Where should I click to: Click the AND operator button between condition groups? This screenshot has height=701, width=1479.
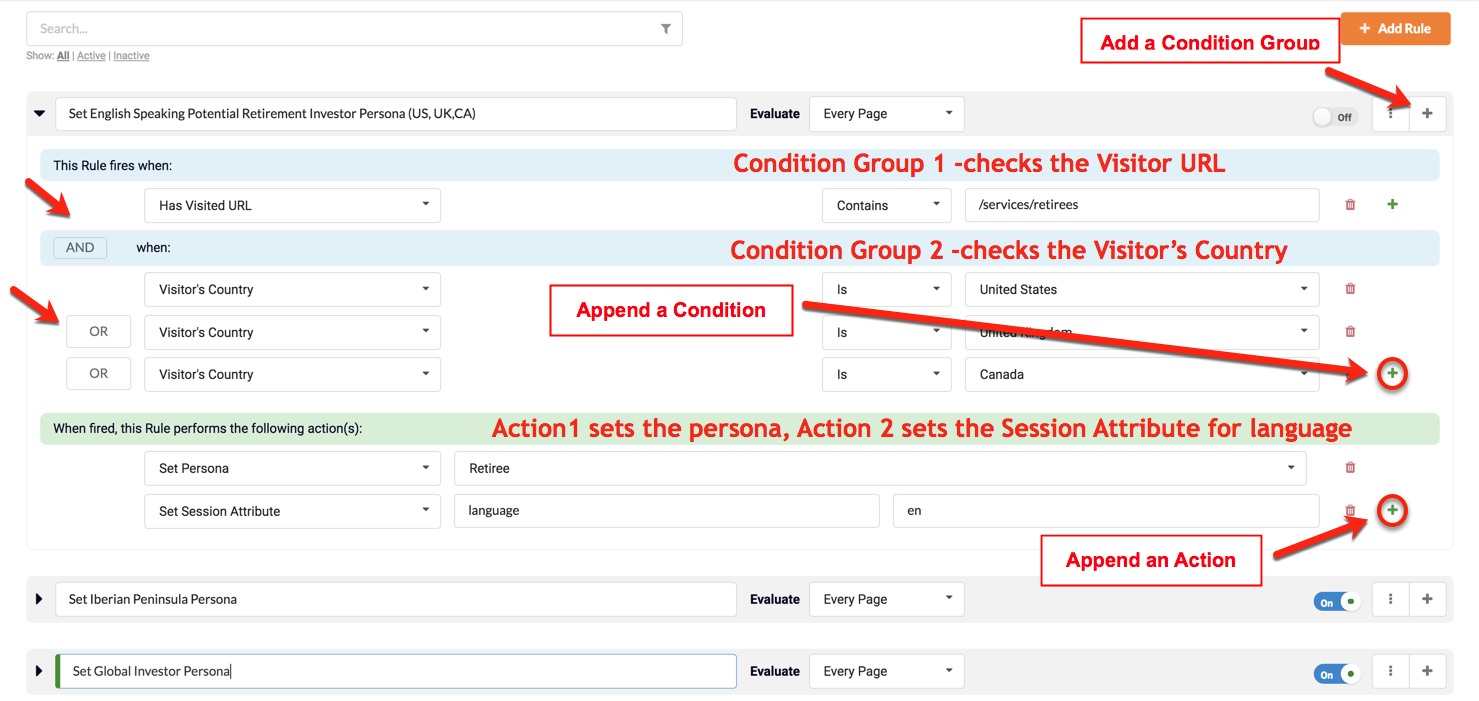(80, 248)
